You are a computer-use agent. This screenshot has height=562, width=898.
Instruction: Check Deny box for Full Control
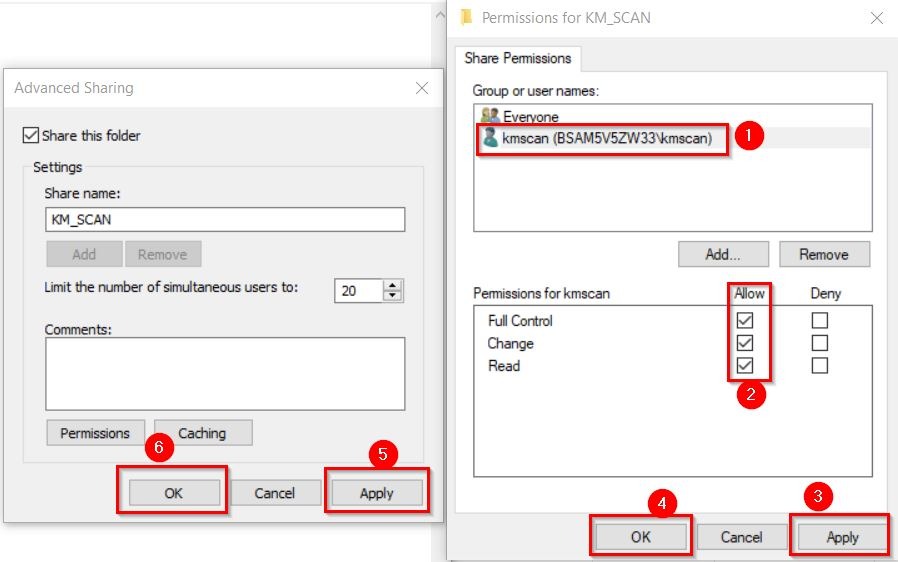pos(820,321)
